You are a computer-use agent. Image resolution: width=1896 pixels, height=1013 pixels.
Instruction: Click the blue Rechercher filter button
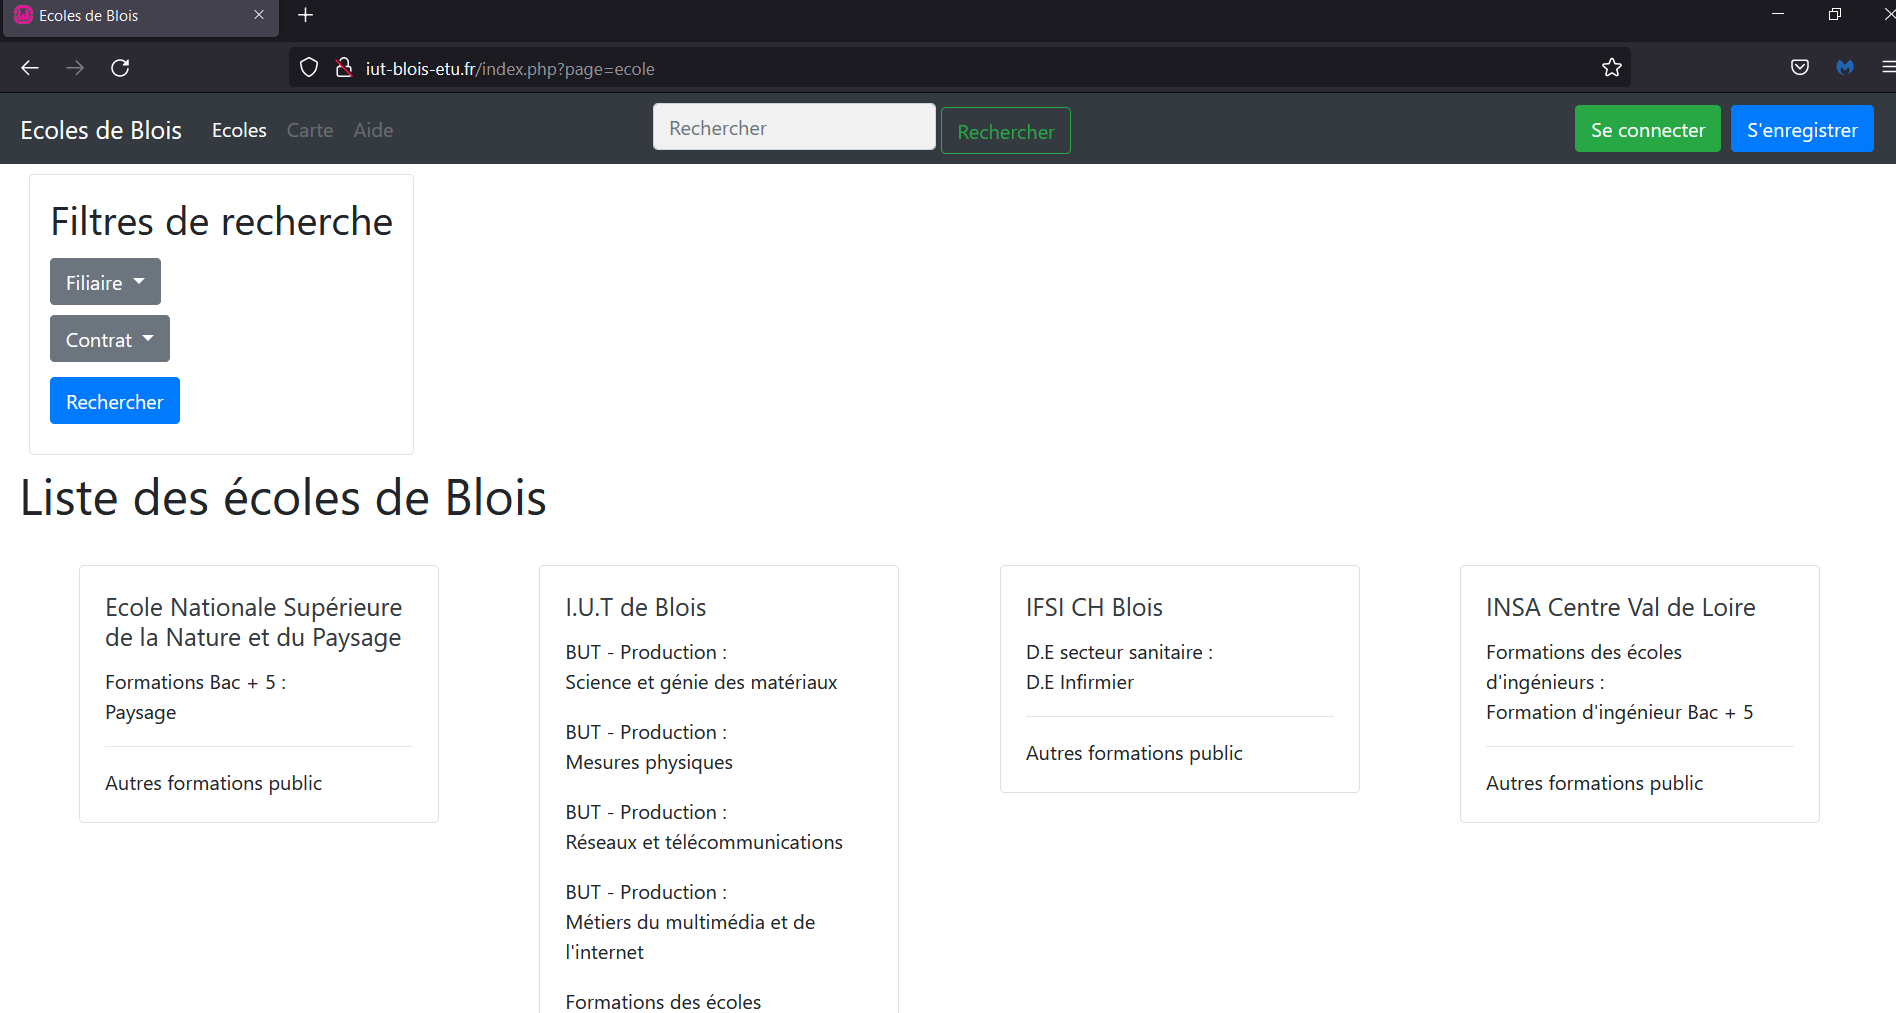coord(115,401)
